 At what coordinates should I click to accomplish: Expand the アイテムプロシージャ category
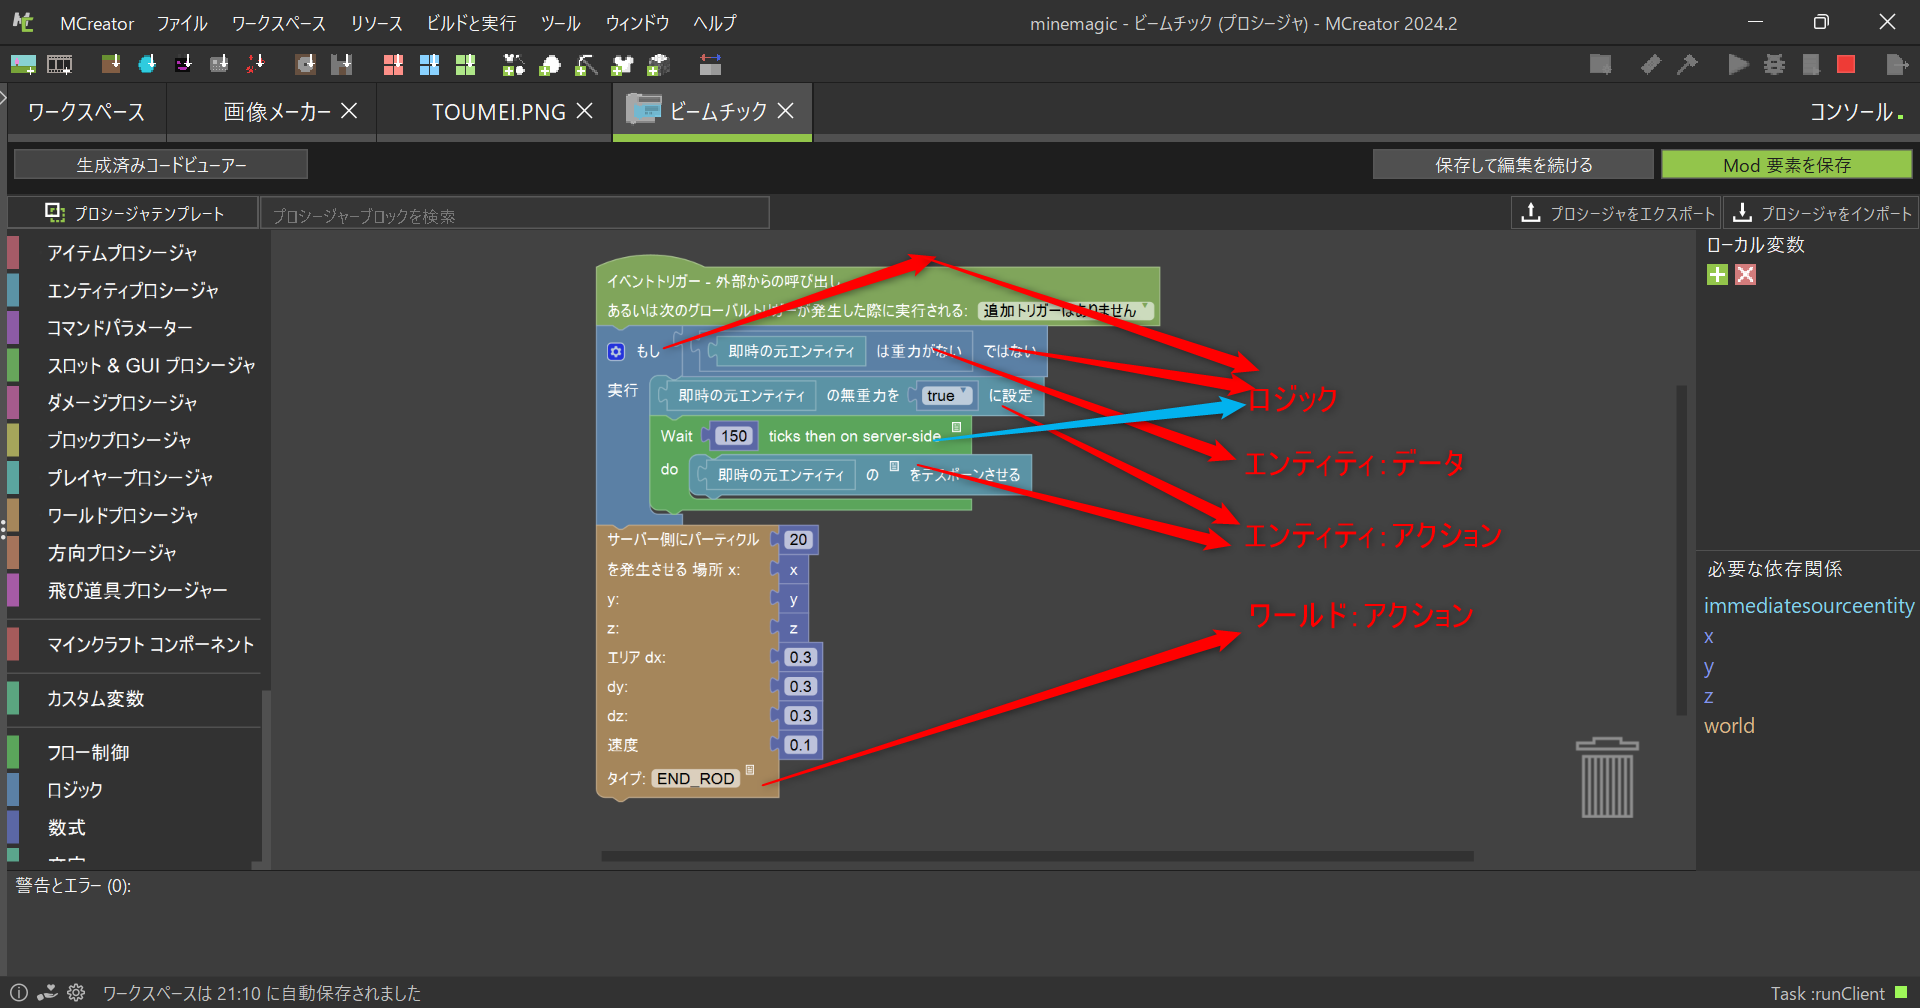(122, 253)
